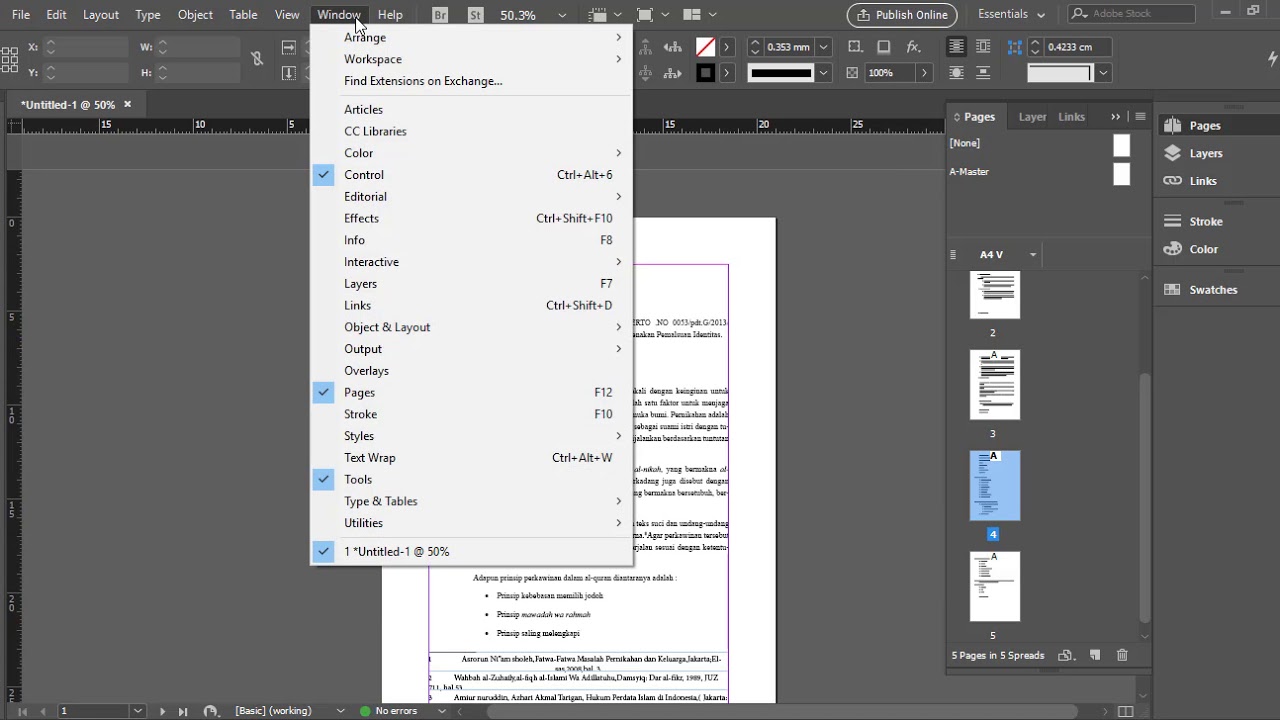1280x720 pixels.
Task: Click the Go to Bridge icon
Action: coord(440,15)
